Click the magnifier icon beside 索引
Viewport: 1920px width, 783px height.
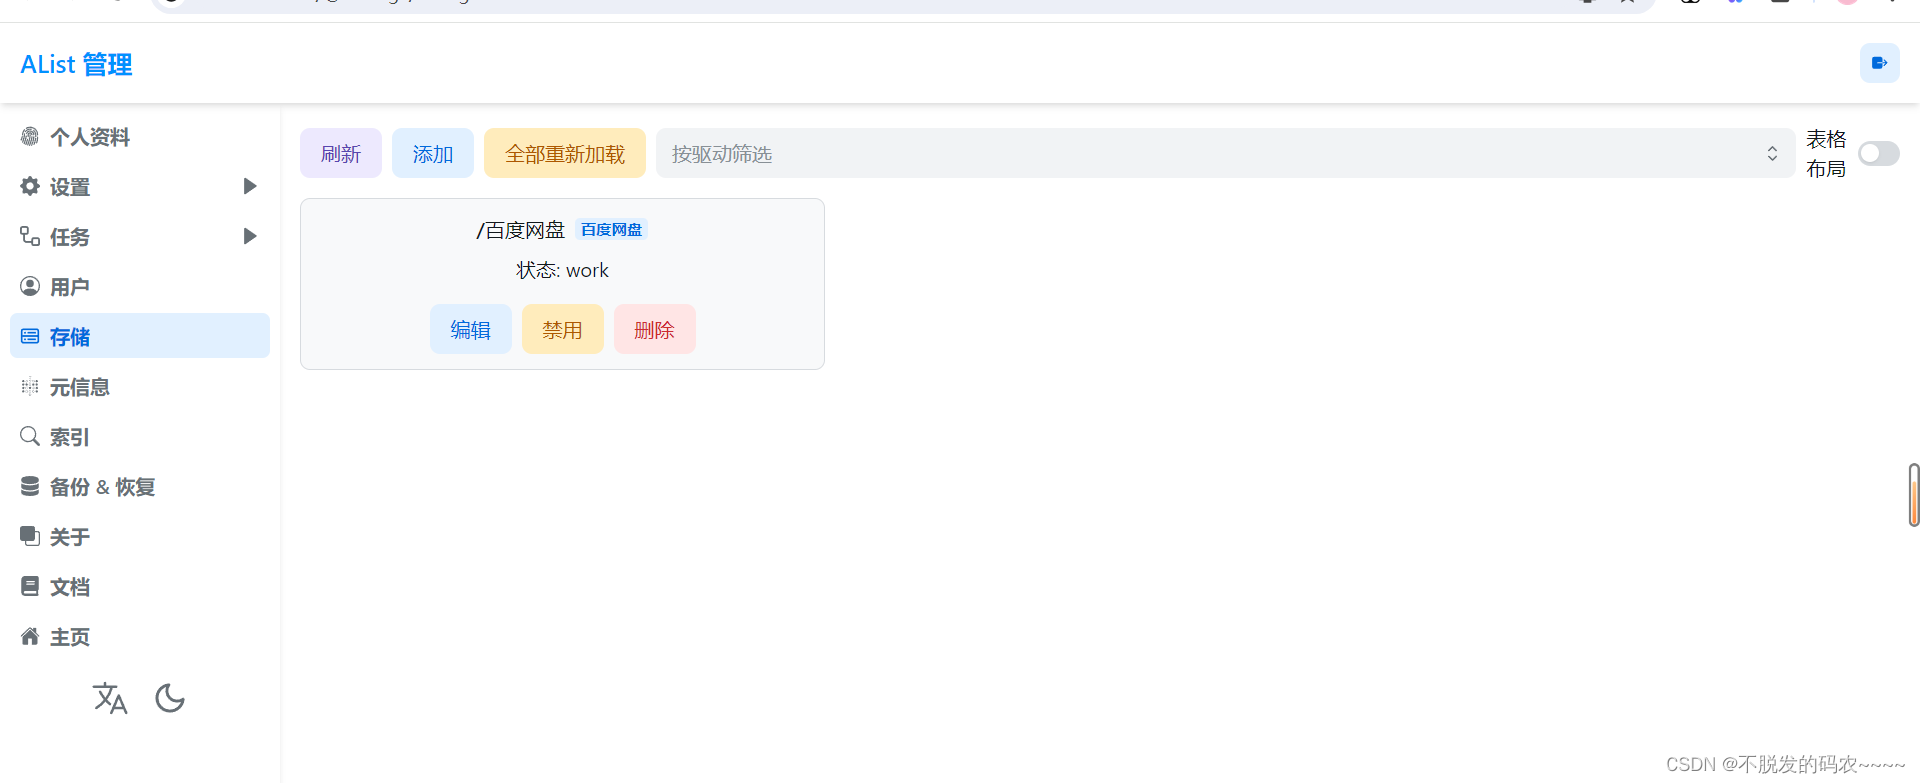pyautogui.click(x=30, y=437)
